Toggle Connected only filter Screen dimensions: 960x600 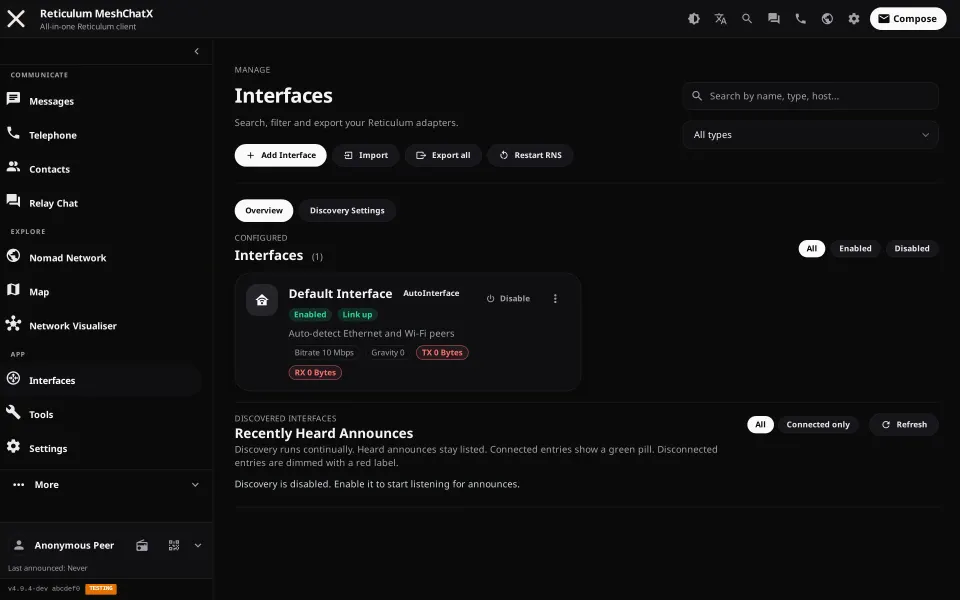pyautogui.click(x=818, y=424)
